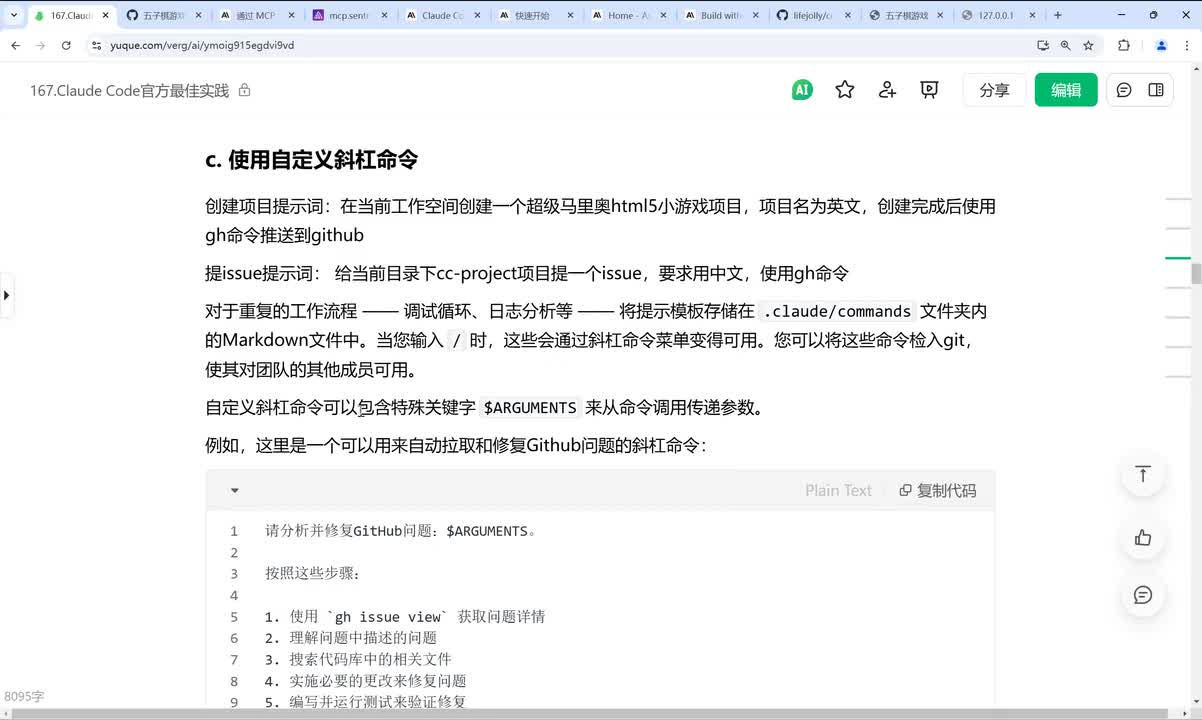Favorite the document with the star icon
The image size is (1202, 720).
[x=845, y=90]
